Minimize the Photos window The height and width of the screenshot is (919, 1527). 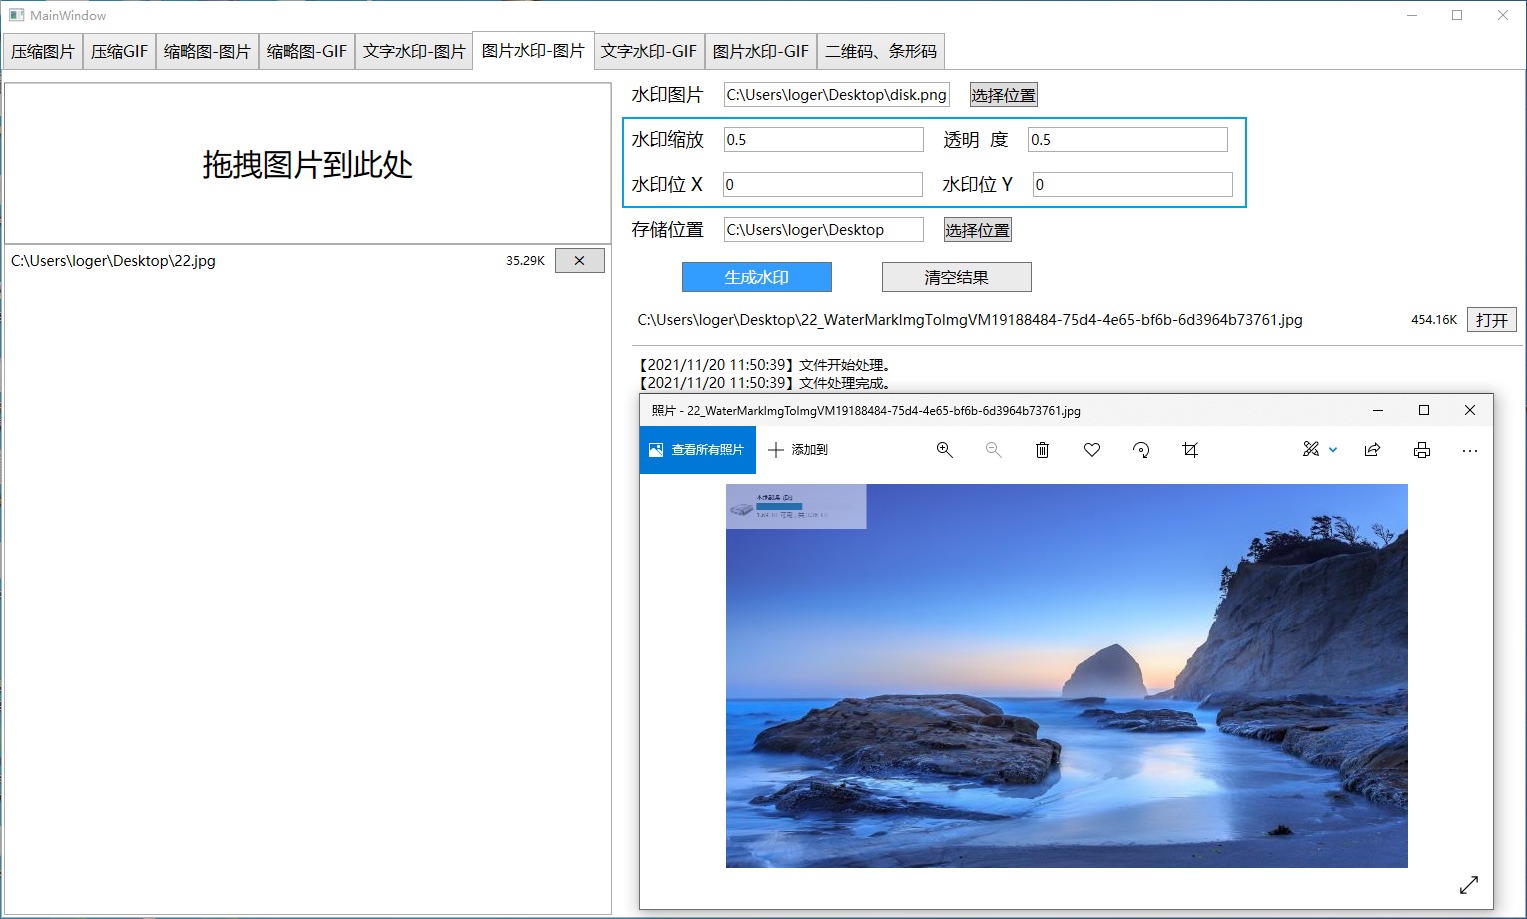click(x=1378, y=410)
